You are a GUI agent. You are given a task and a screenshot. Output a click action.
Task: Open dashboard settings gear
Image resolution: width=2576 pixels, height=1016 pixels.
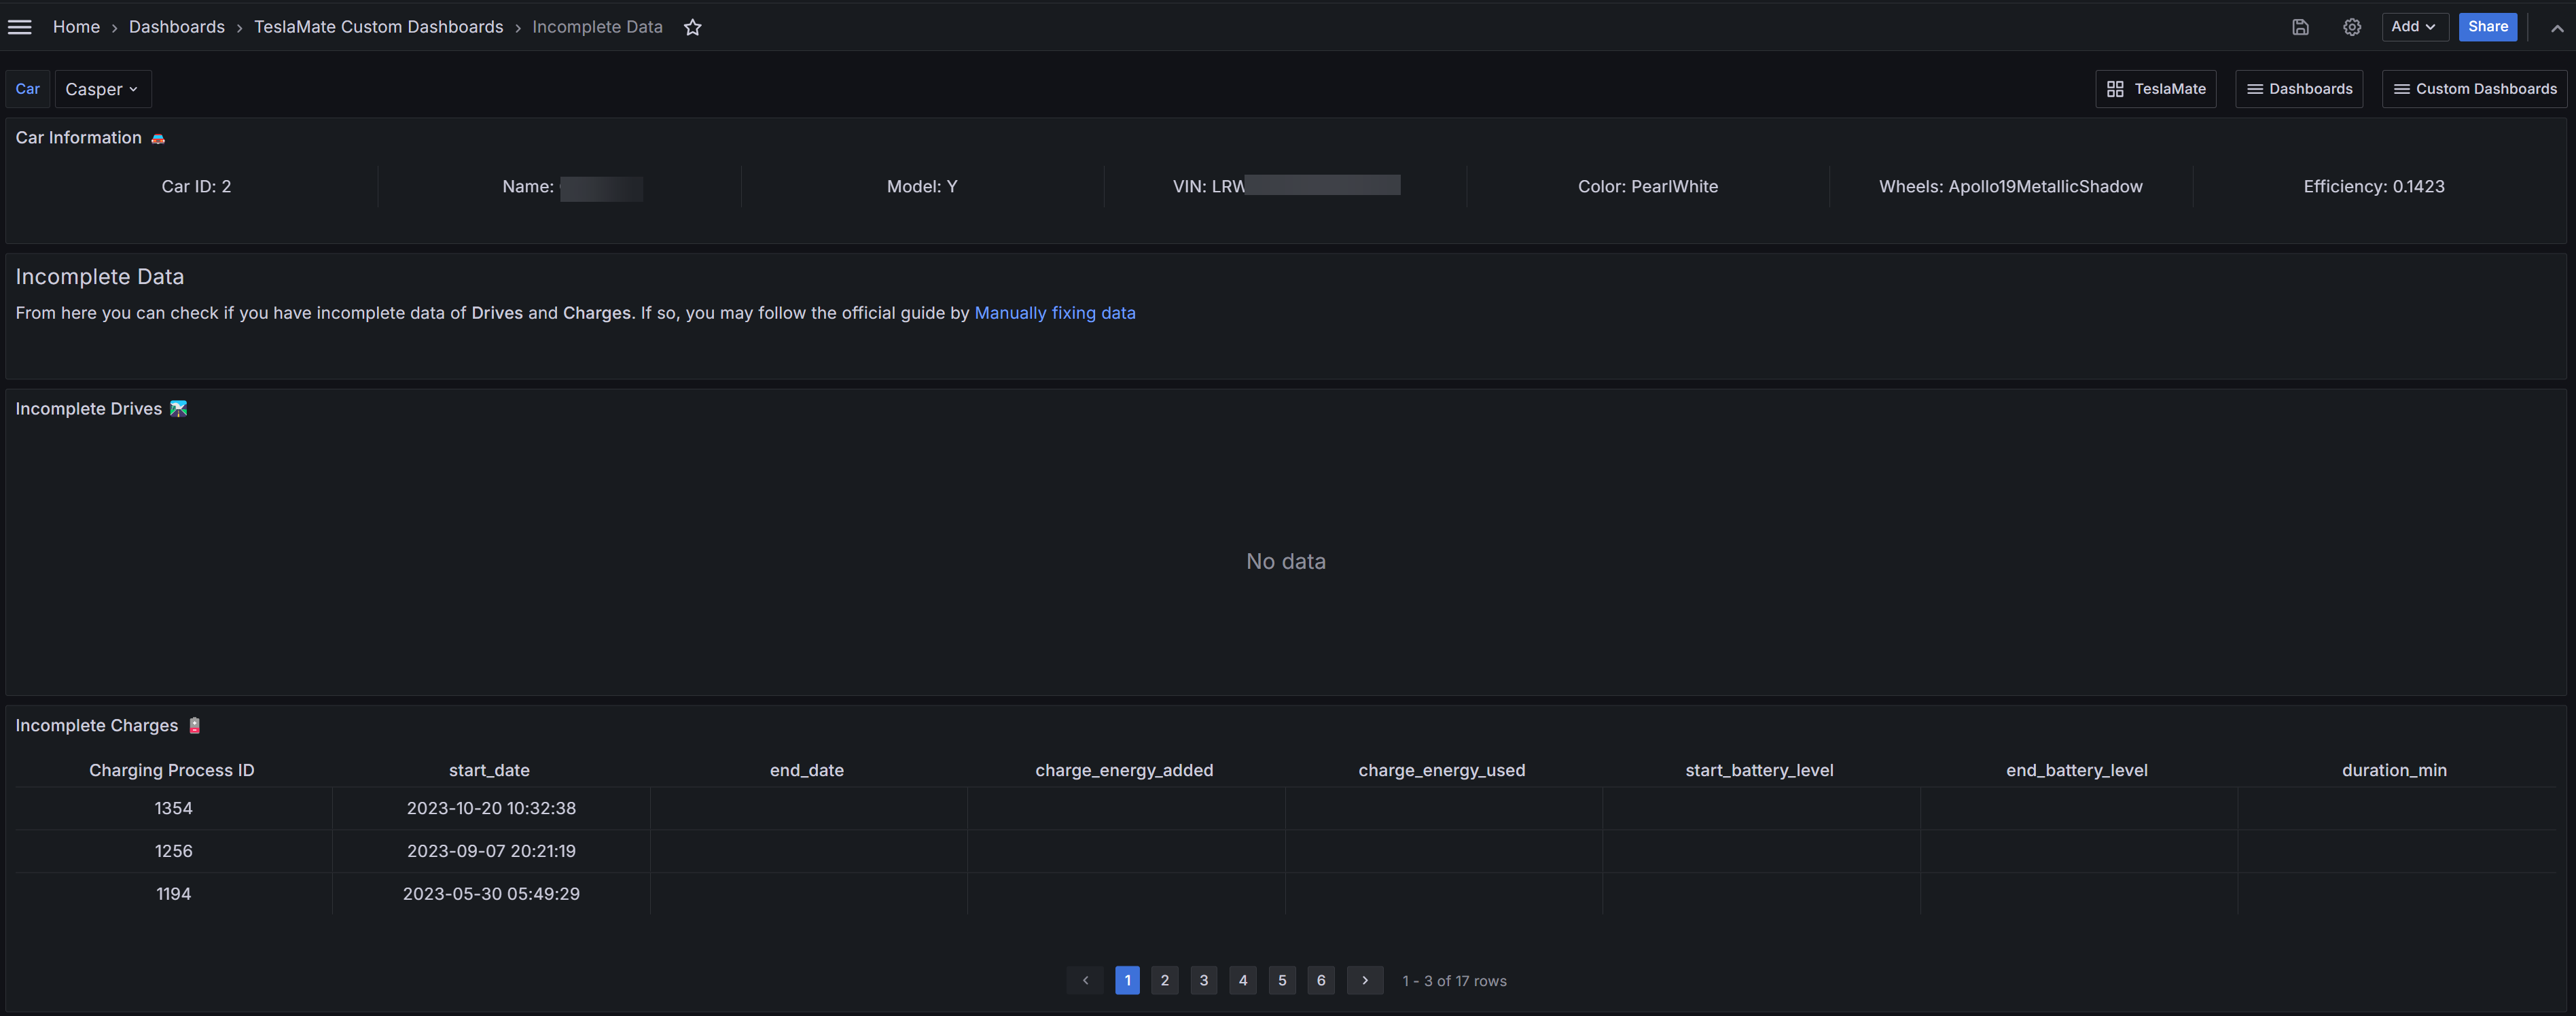click(2352, 27)
